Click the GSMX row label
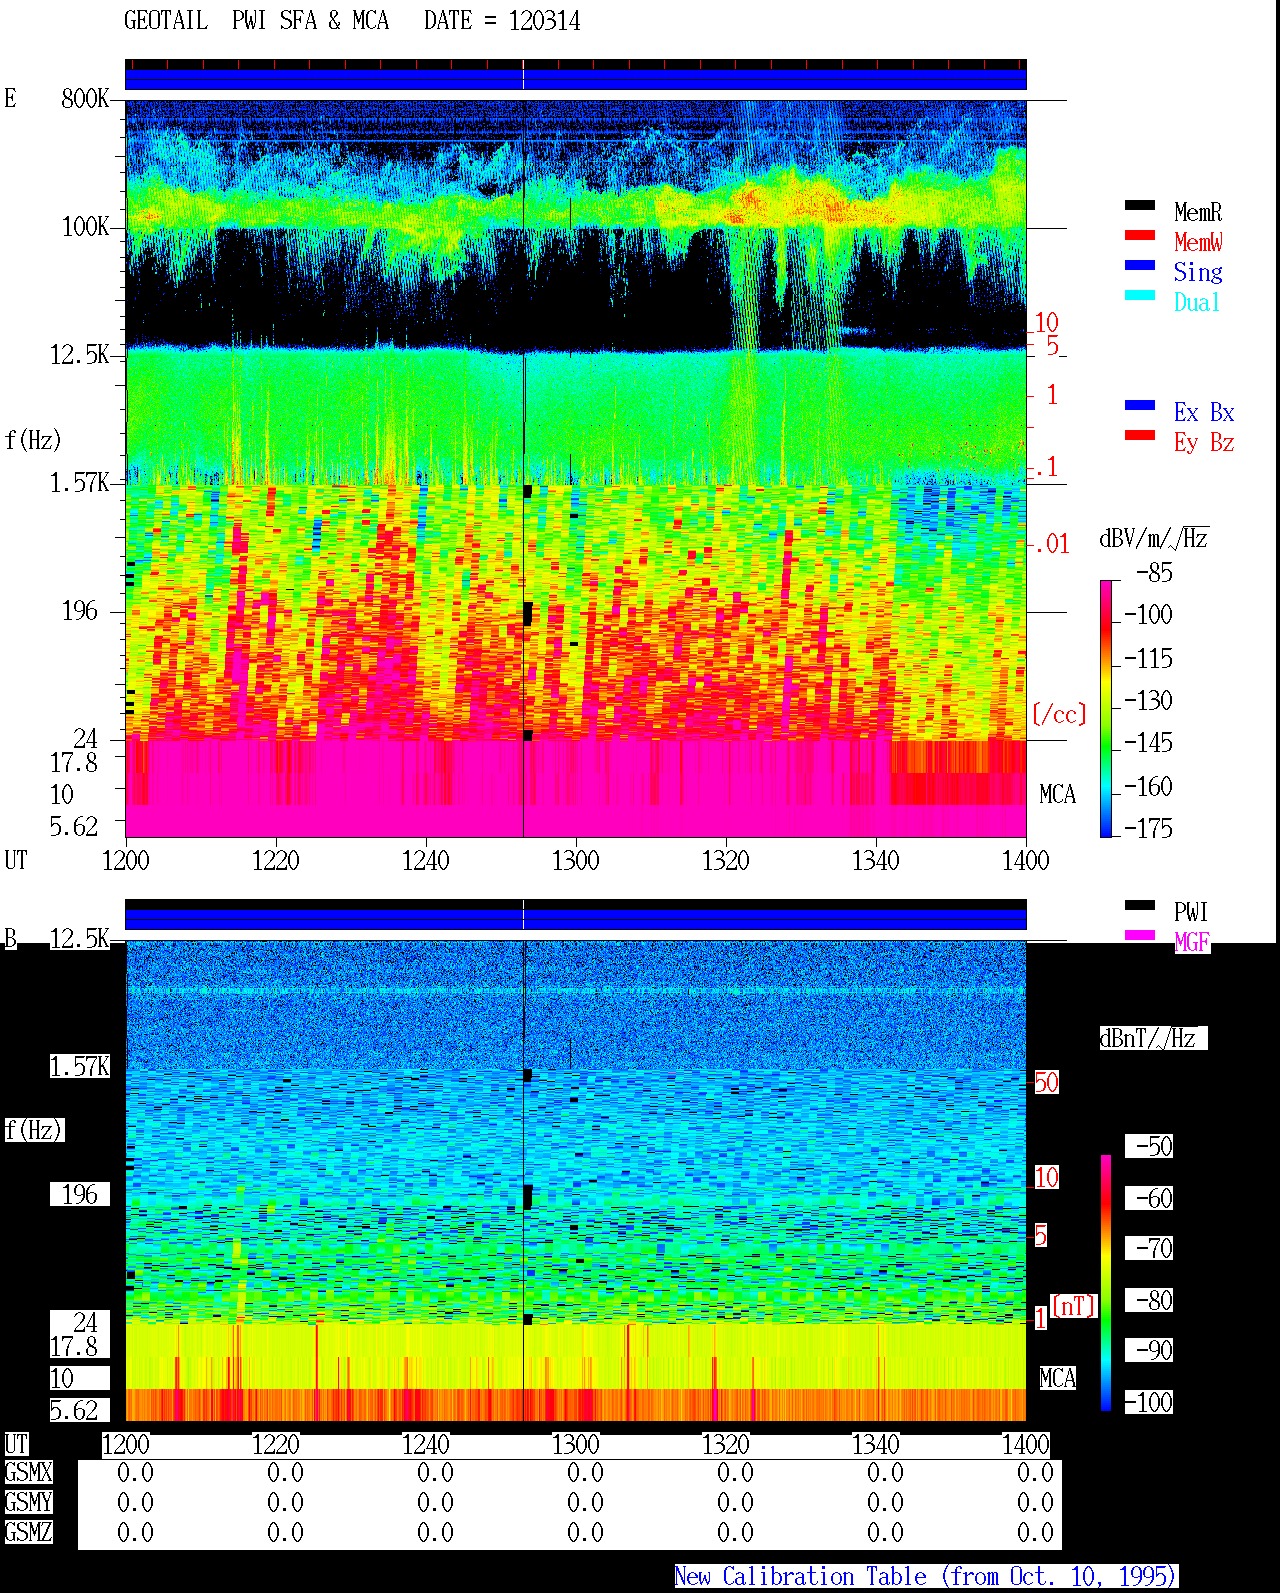The width and height of the screenshot is (1280, 1593). tap(28, 1473)
